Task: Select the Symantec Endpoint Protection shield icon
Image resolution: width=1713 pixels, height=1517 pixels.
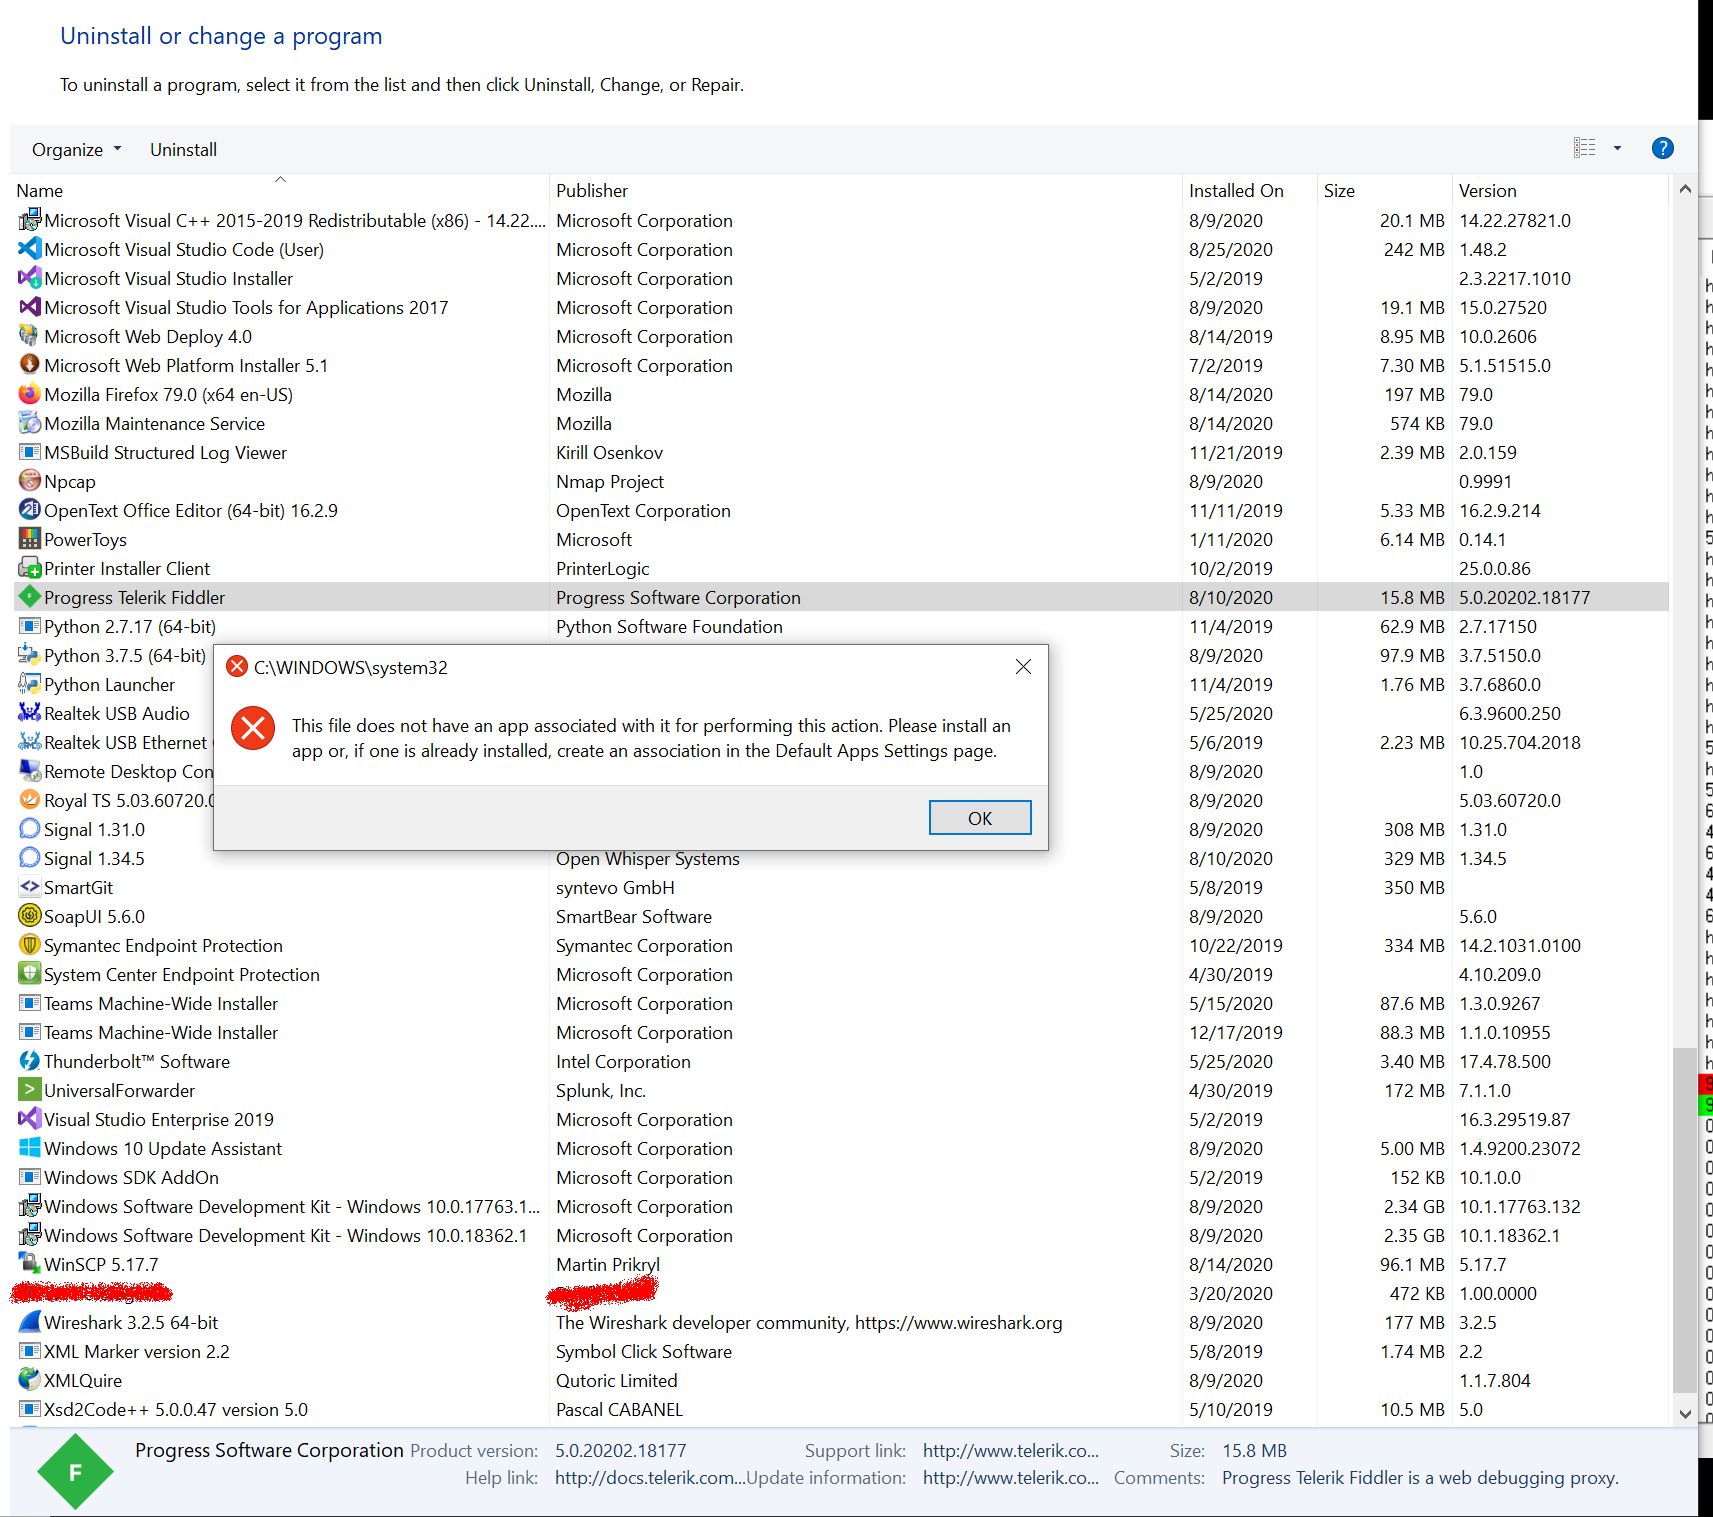Action: click(29, 946)
